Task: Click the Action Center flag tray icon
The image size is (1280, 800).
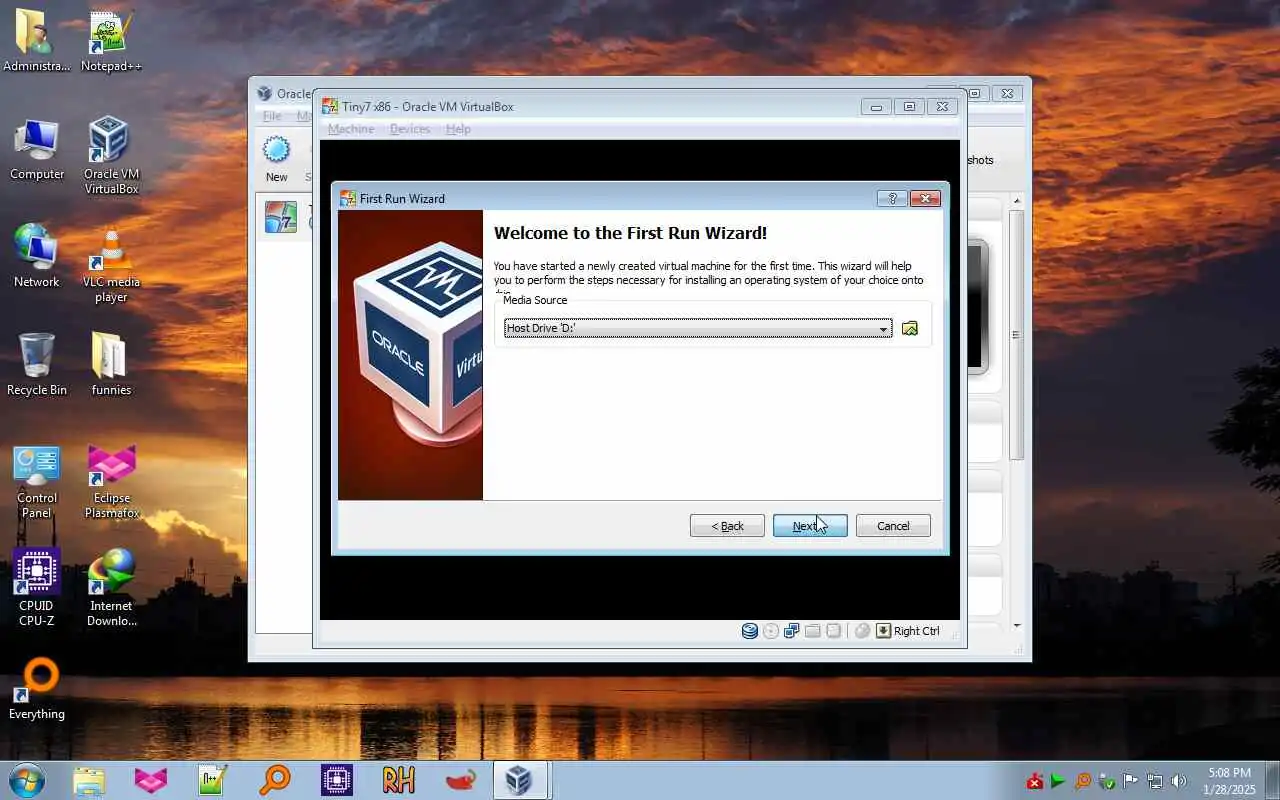Action: click(1131, 781)
